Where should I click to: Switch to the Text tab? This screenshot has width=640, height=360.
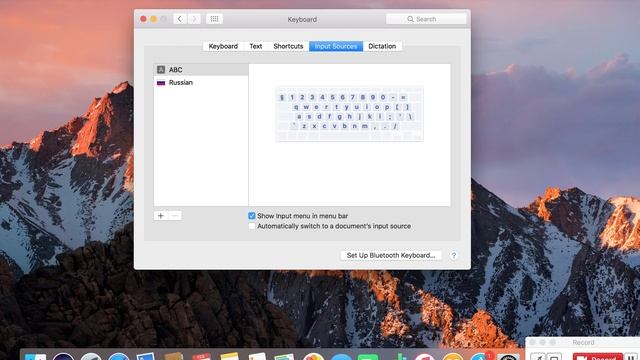[x=256, y=46]
